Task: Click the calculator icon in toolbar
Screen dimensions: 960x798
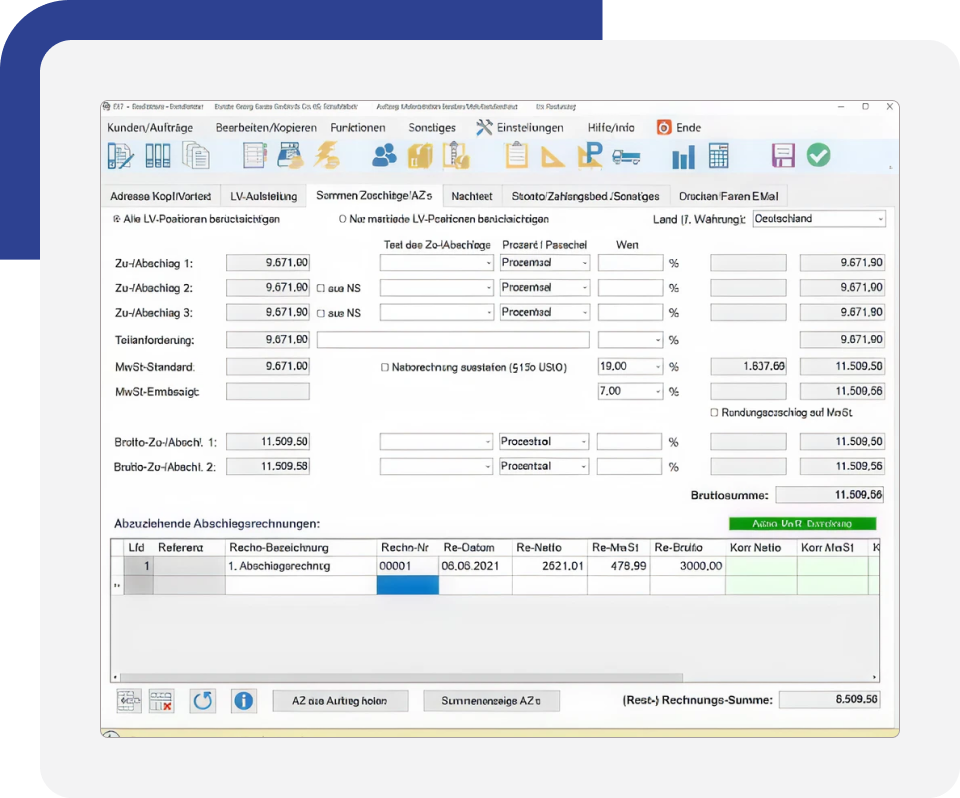Action: (718, 156)
